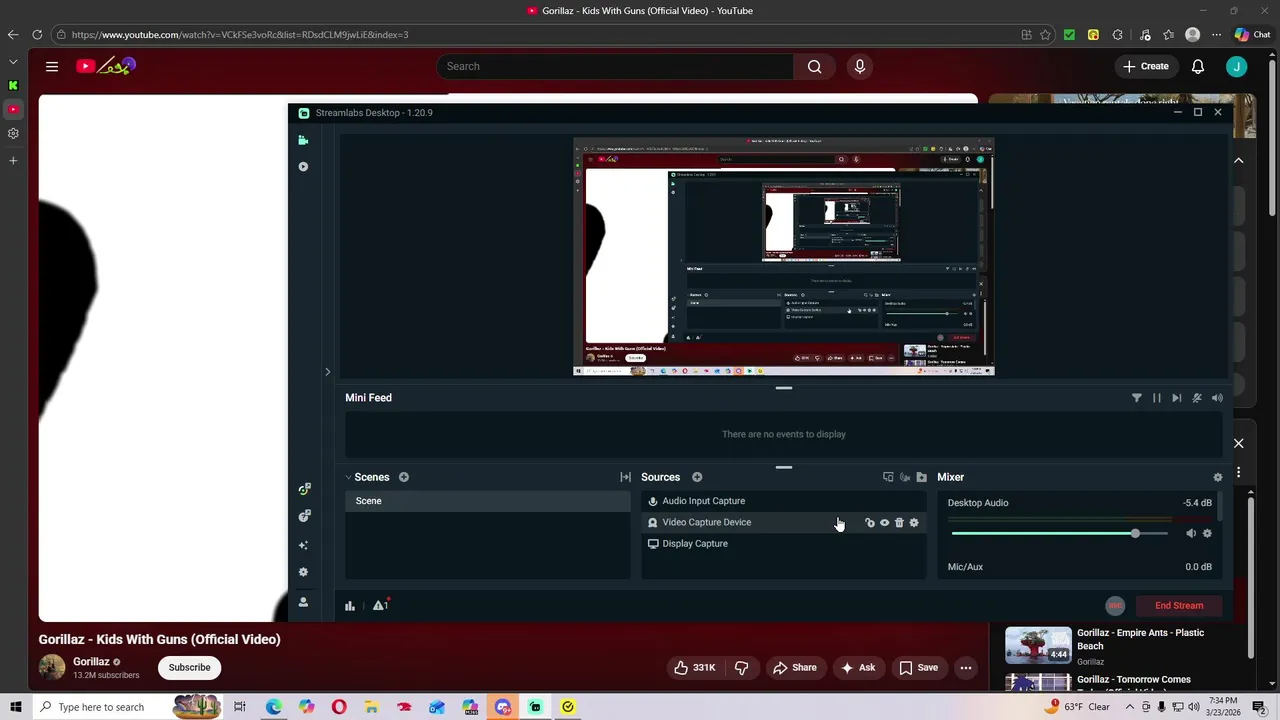Viewport: 1280px width, 720px height.
Task: Pause the Mini Feed alert queue
Action: pyautogui.click(x=1157, y=398)
